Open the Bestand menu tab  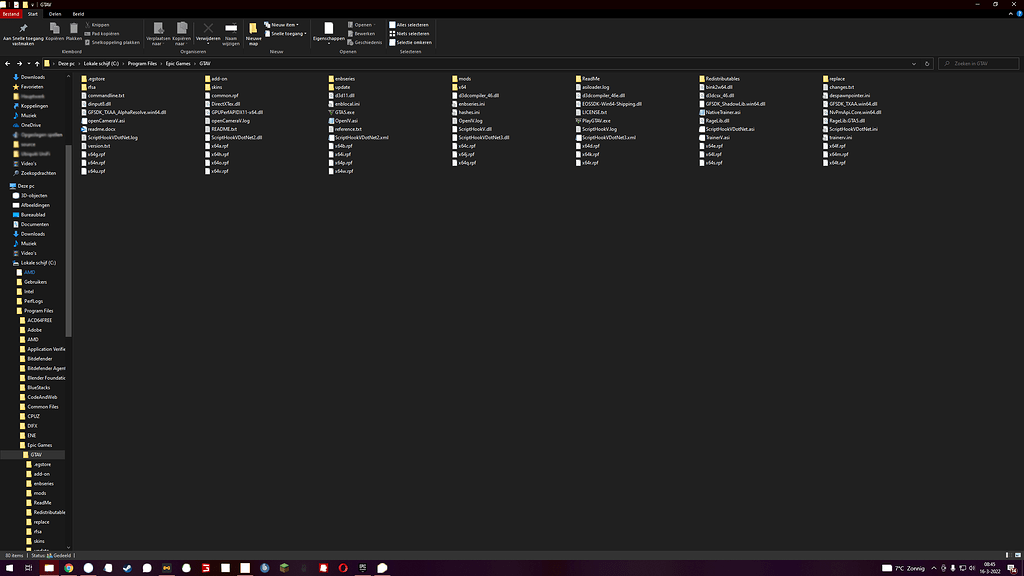point(11,14)
